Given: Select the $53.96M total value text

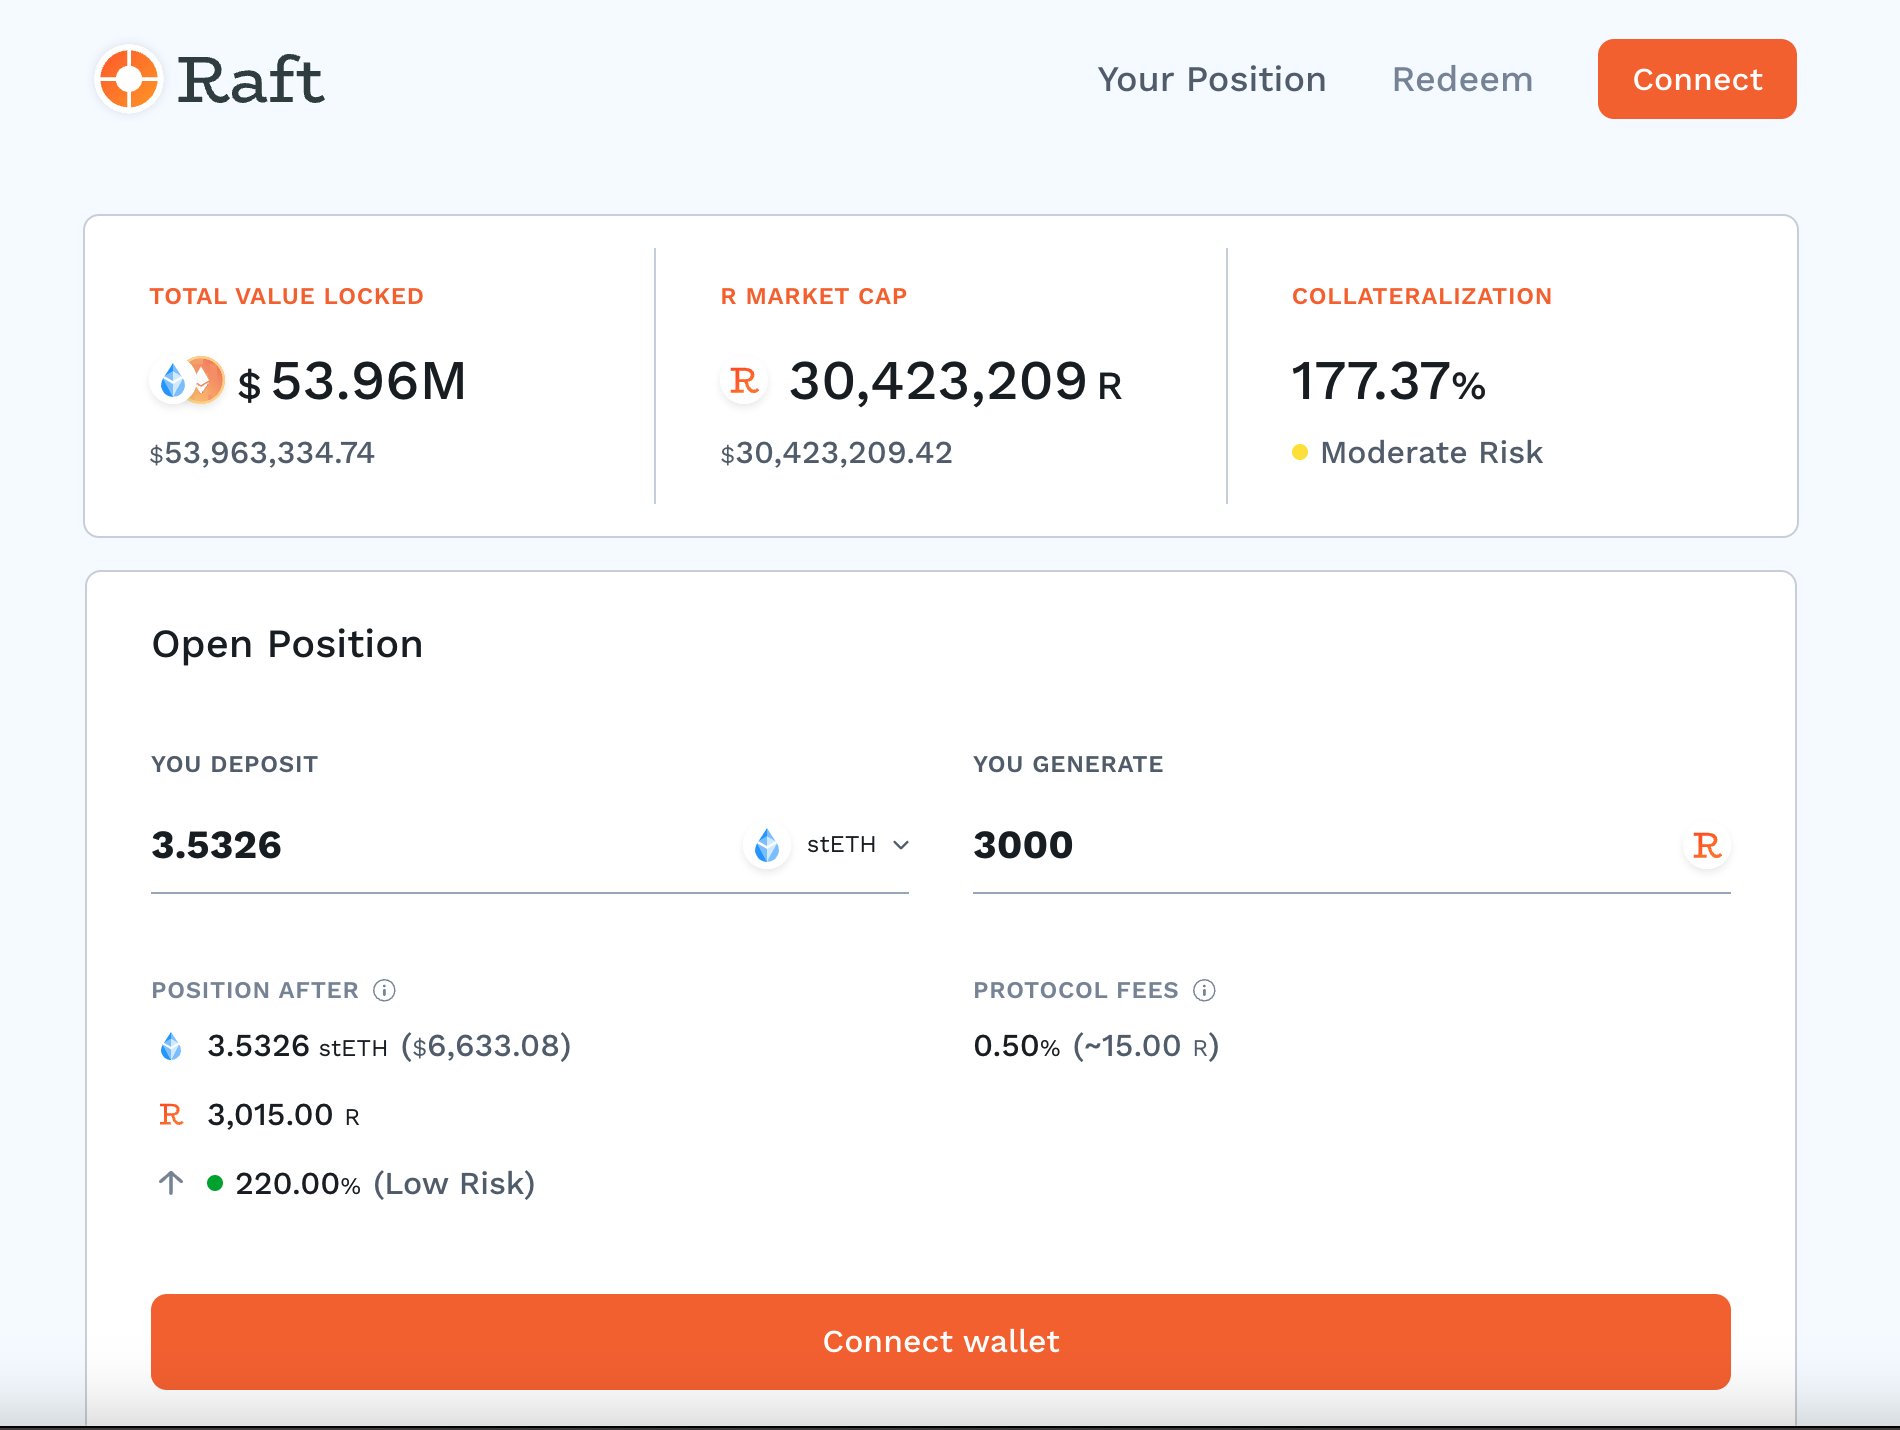Looking at the screenshot, I should coord(352,381).
